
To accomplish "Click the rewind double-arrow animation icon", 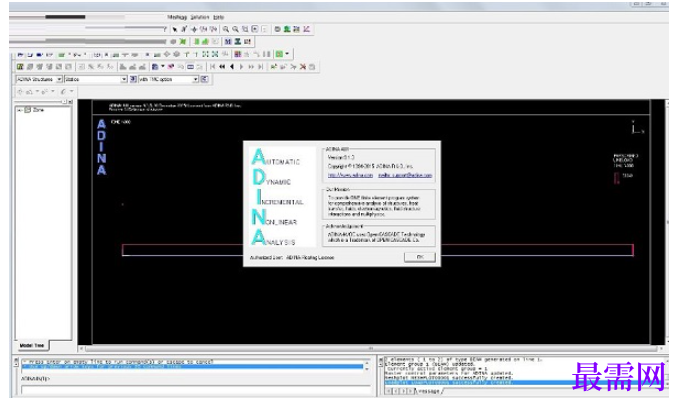I will 222,67.
